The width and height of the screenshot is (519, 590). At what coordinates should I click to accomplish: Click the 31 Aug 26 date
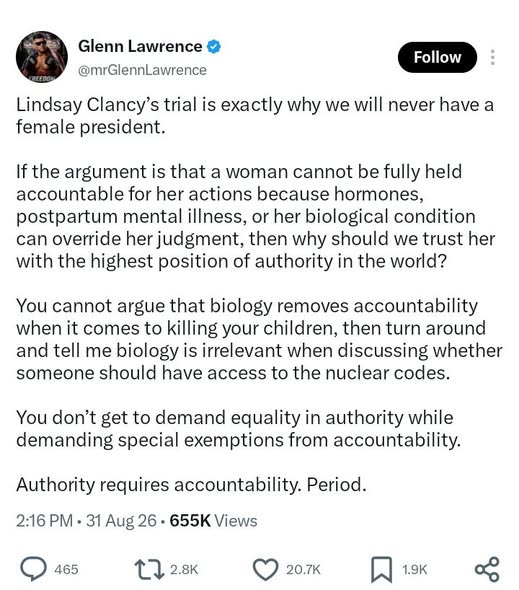[x=121, y=521]
